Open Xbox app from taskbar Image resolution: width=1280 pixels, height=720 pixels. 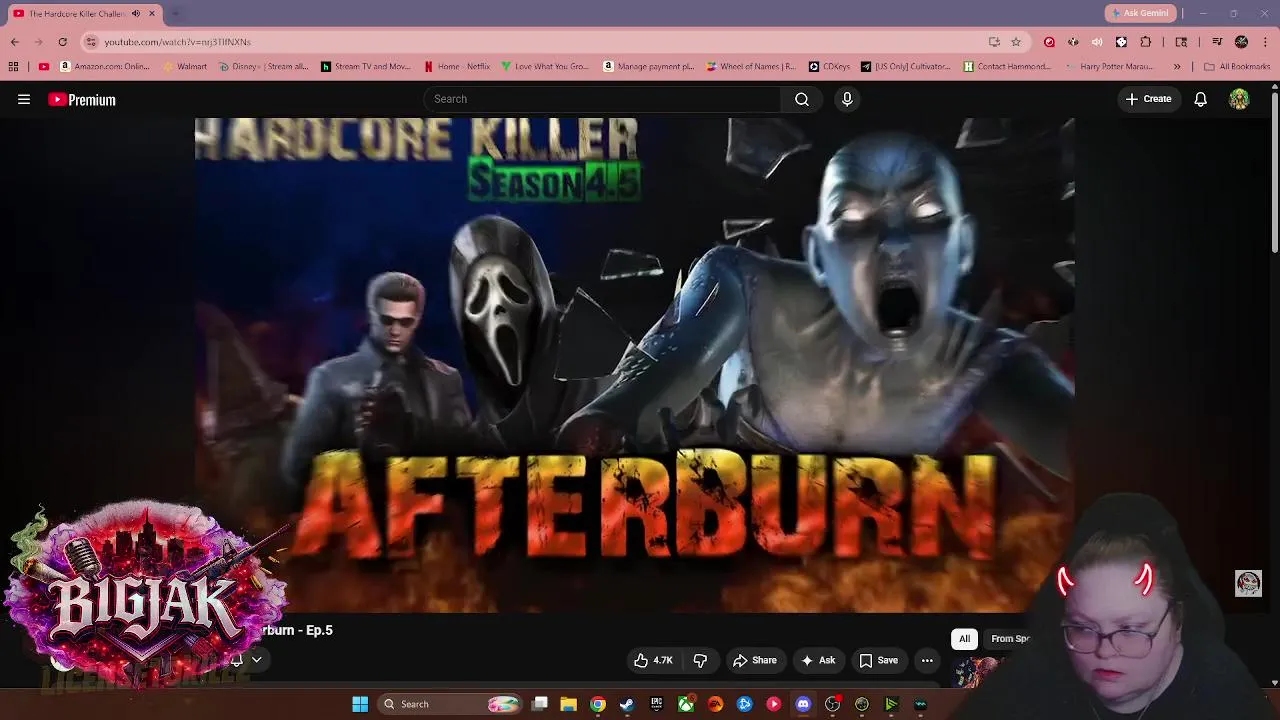686,704
